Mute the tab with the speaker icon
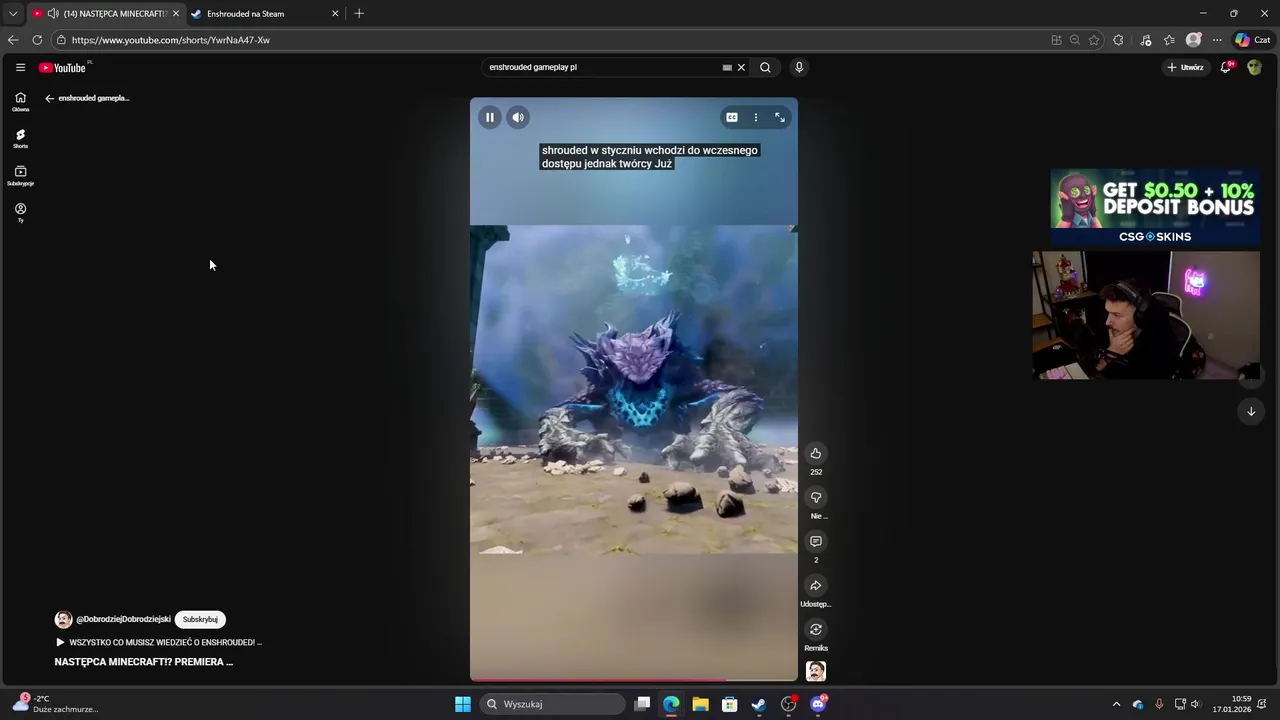The width and height of the screenshot is (1280, 720). pyautogui.click(x=52, y=14)
